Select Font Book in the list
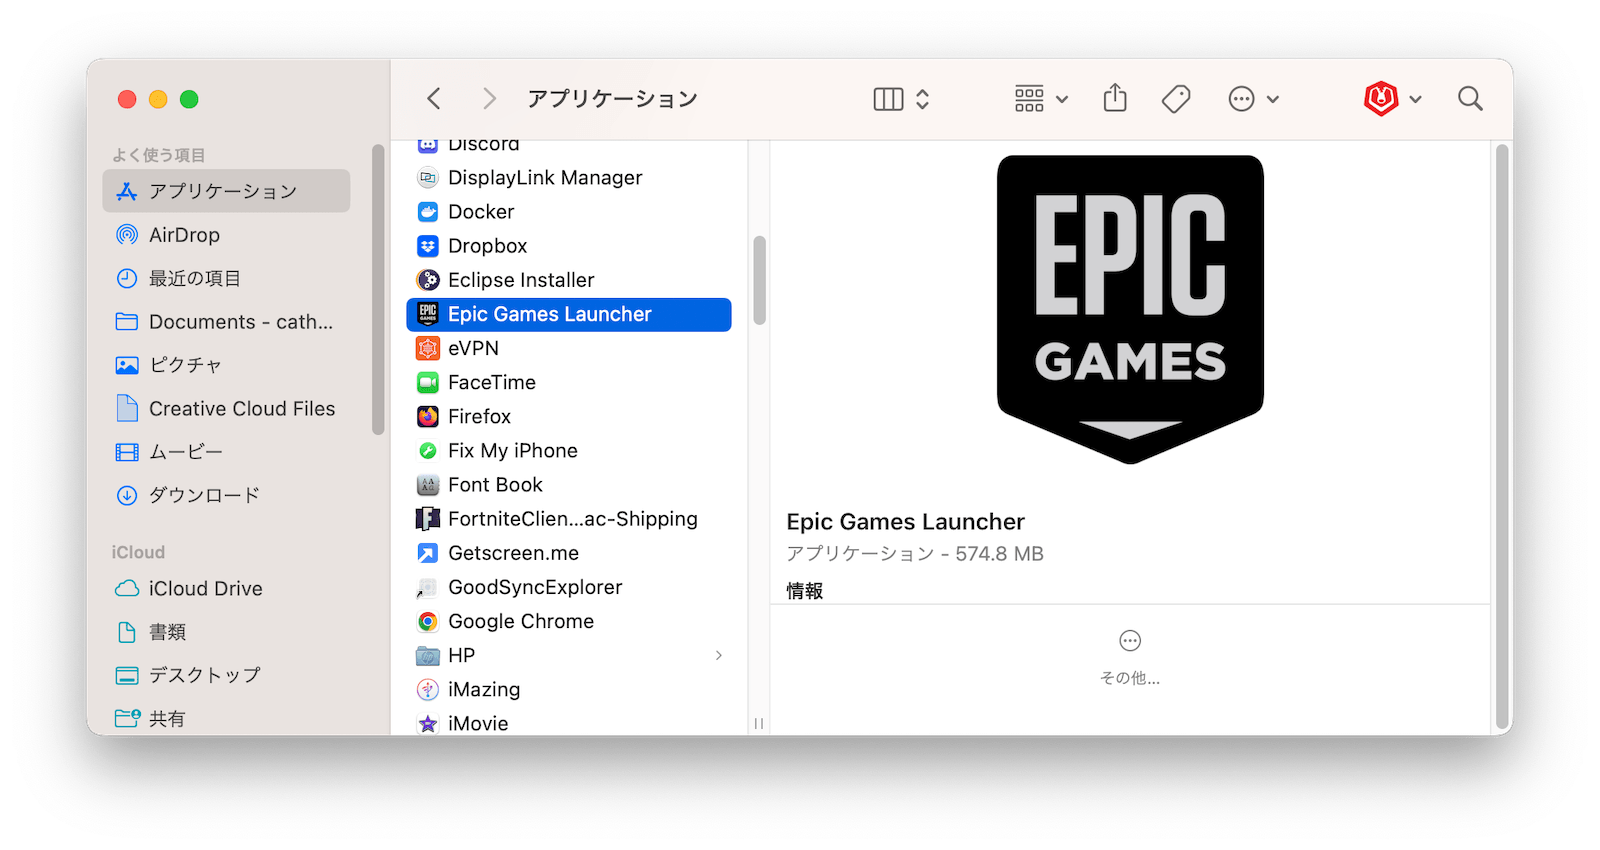The width and height of the screenshot is (1600, 850). pos(569,485)
